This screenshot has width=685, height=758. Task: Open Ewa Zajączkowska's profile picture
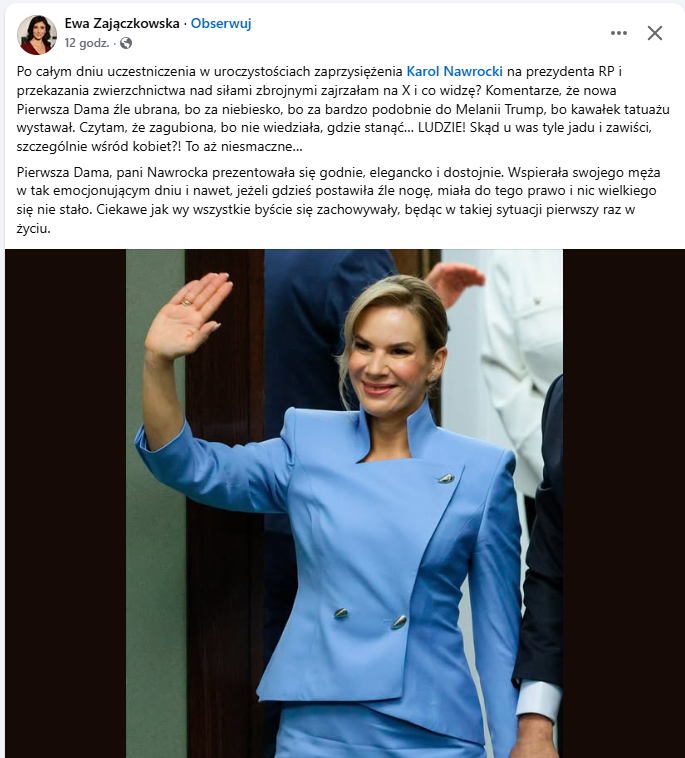click(x=37, y=34)
